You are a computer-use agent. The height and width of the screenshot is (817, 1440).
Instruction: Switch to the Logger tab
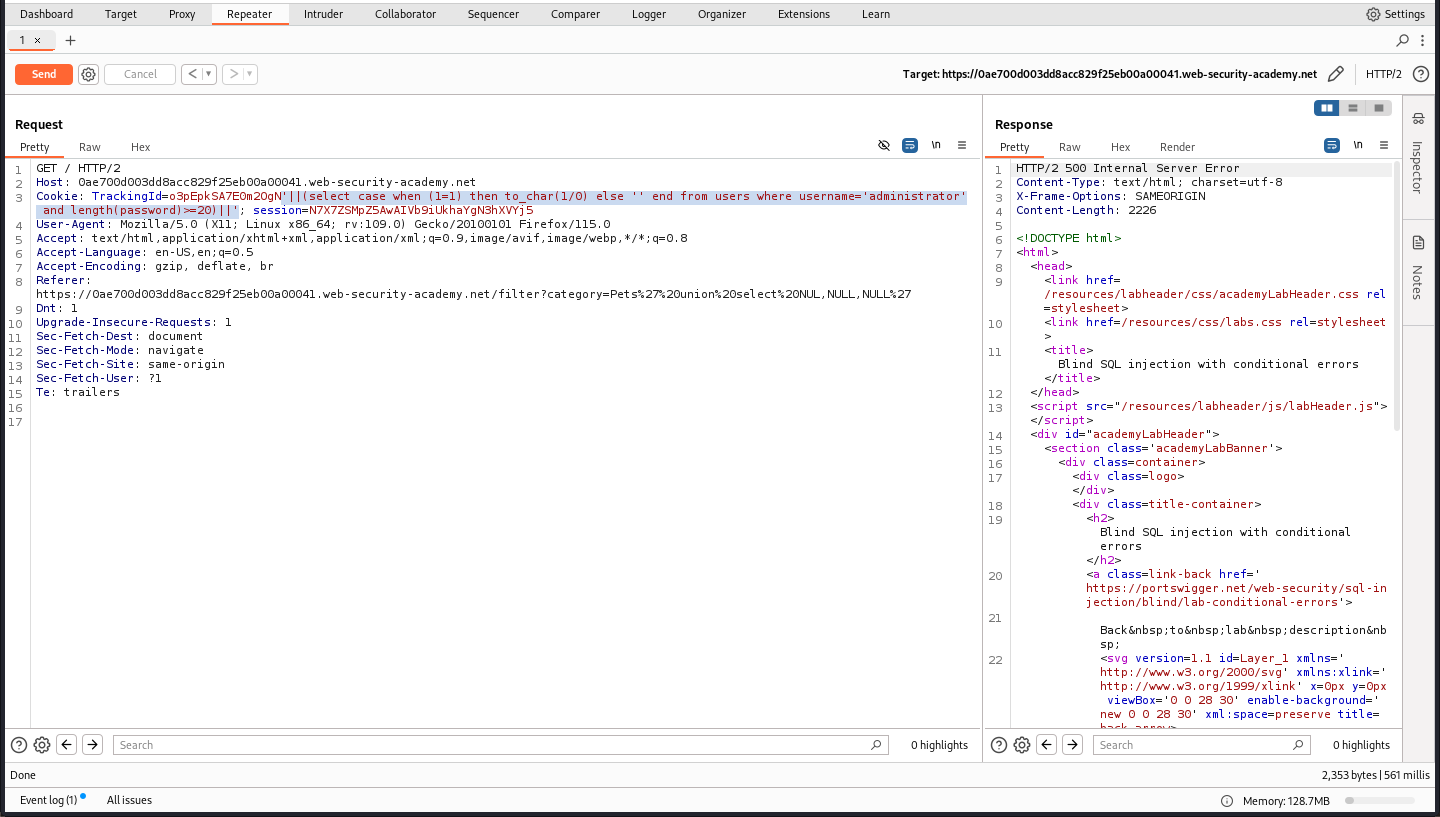click(x=649, y=14)
